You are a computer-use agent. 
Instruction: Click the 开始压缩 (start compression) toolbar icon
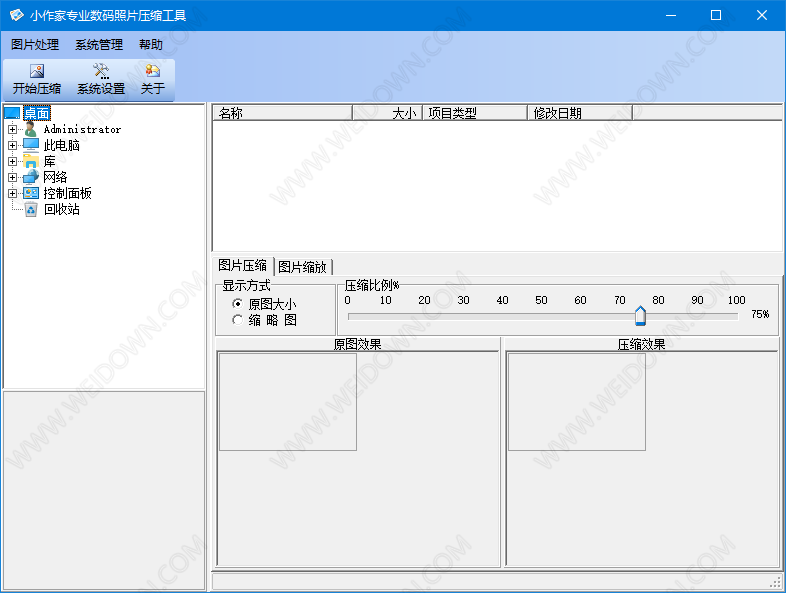point(37,71)
